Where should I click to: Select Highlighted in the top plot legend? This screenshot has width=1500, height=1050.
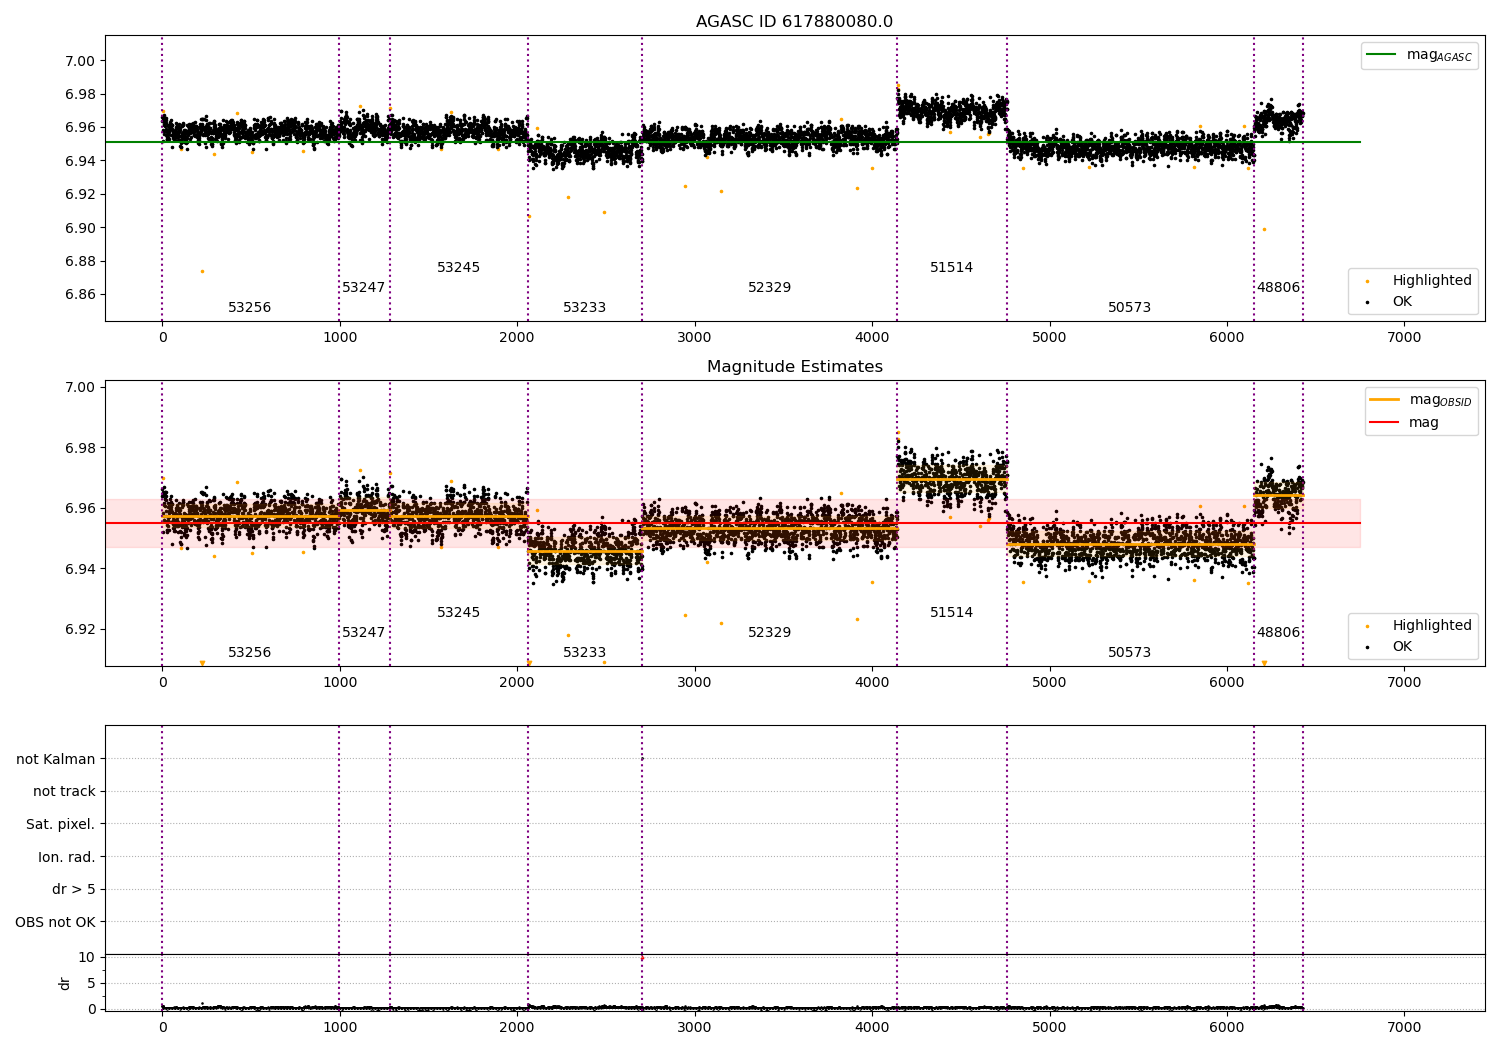point(1432,281)
